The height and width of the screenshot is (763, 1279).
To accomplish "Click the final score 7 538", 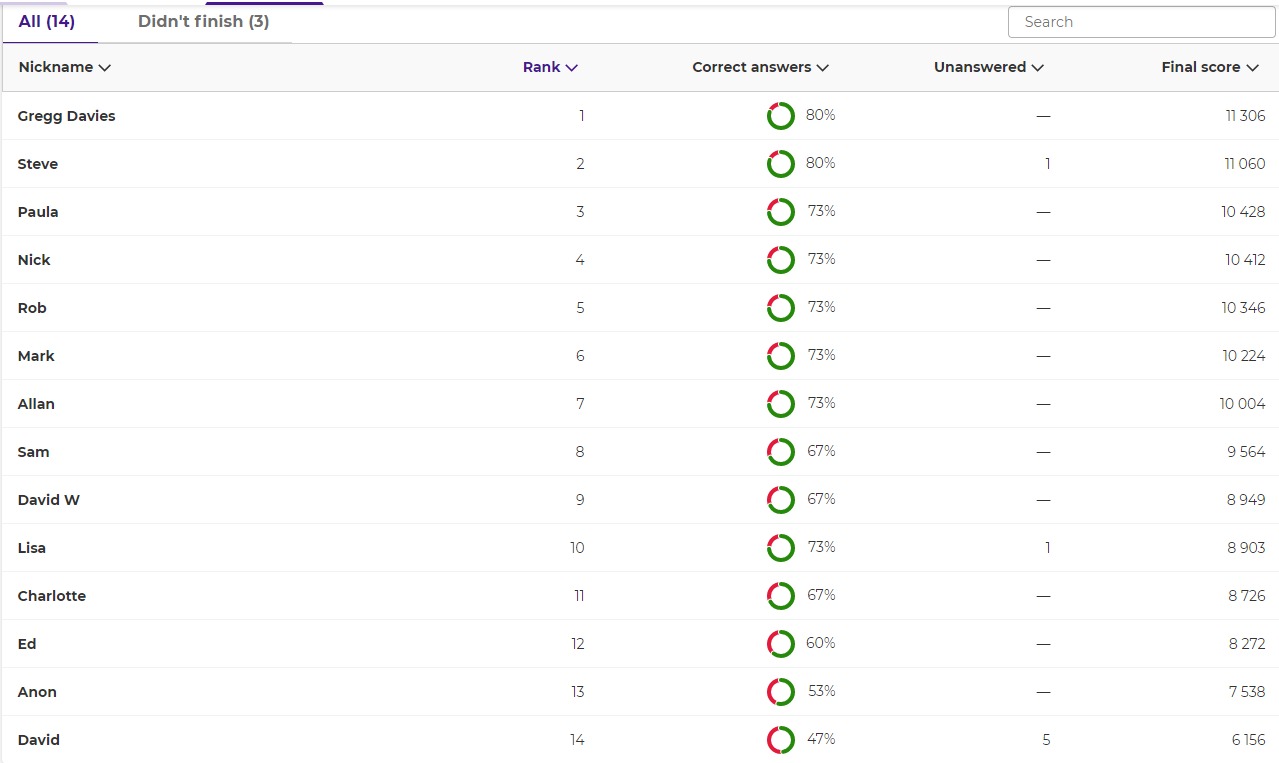I will click(1247, 692).
